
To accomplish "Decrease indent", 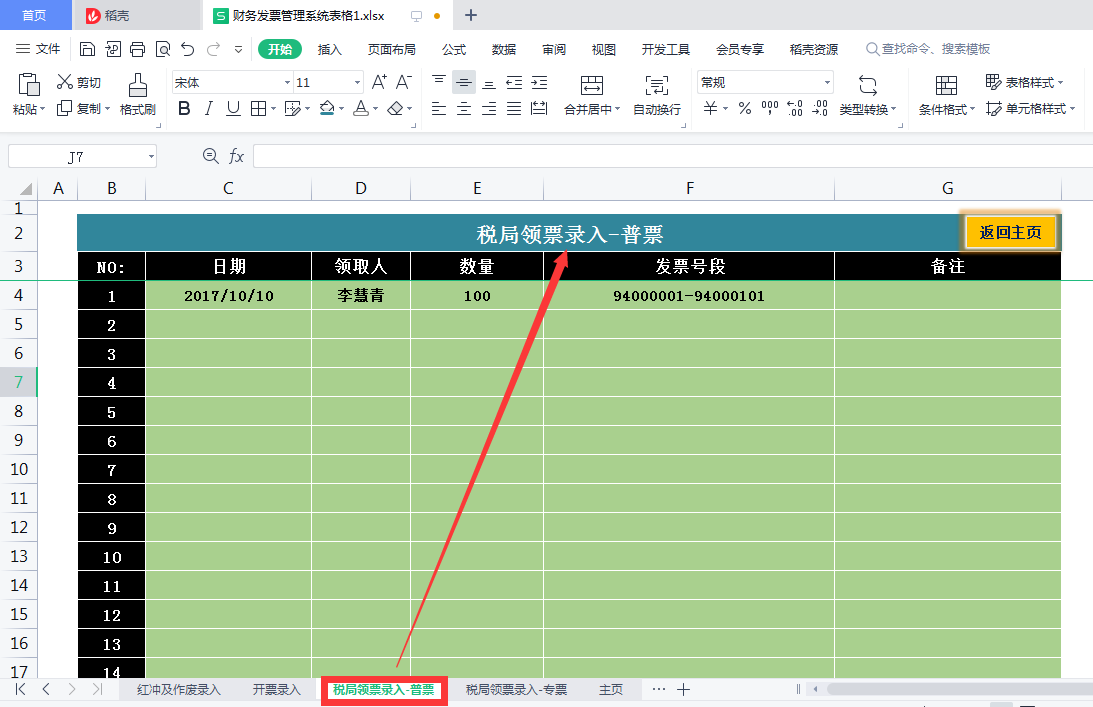I will click(514, 82).
